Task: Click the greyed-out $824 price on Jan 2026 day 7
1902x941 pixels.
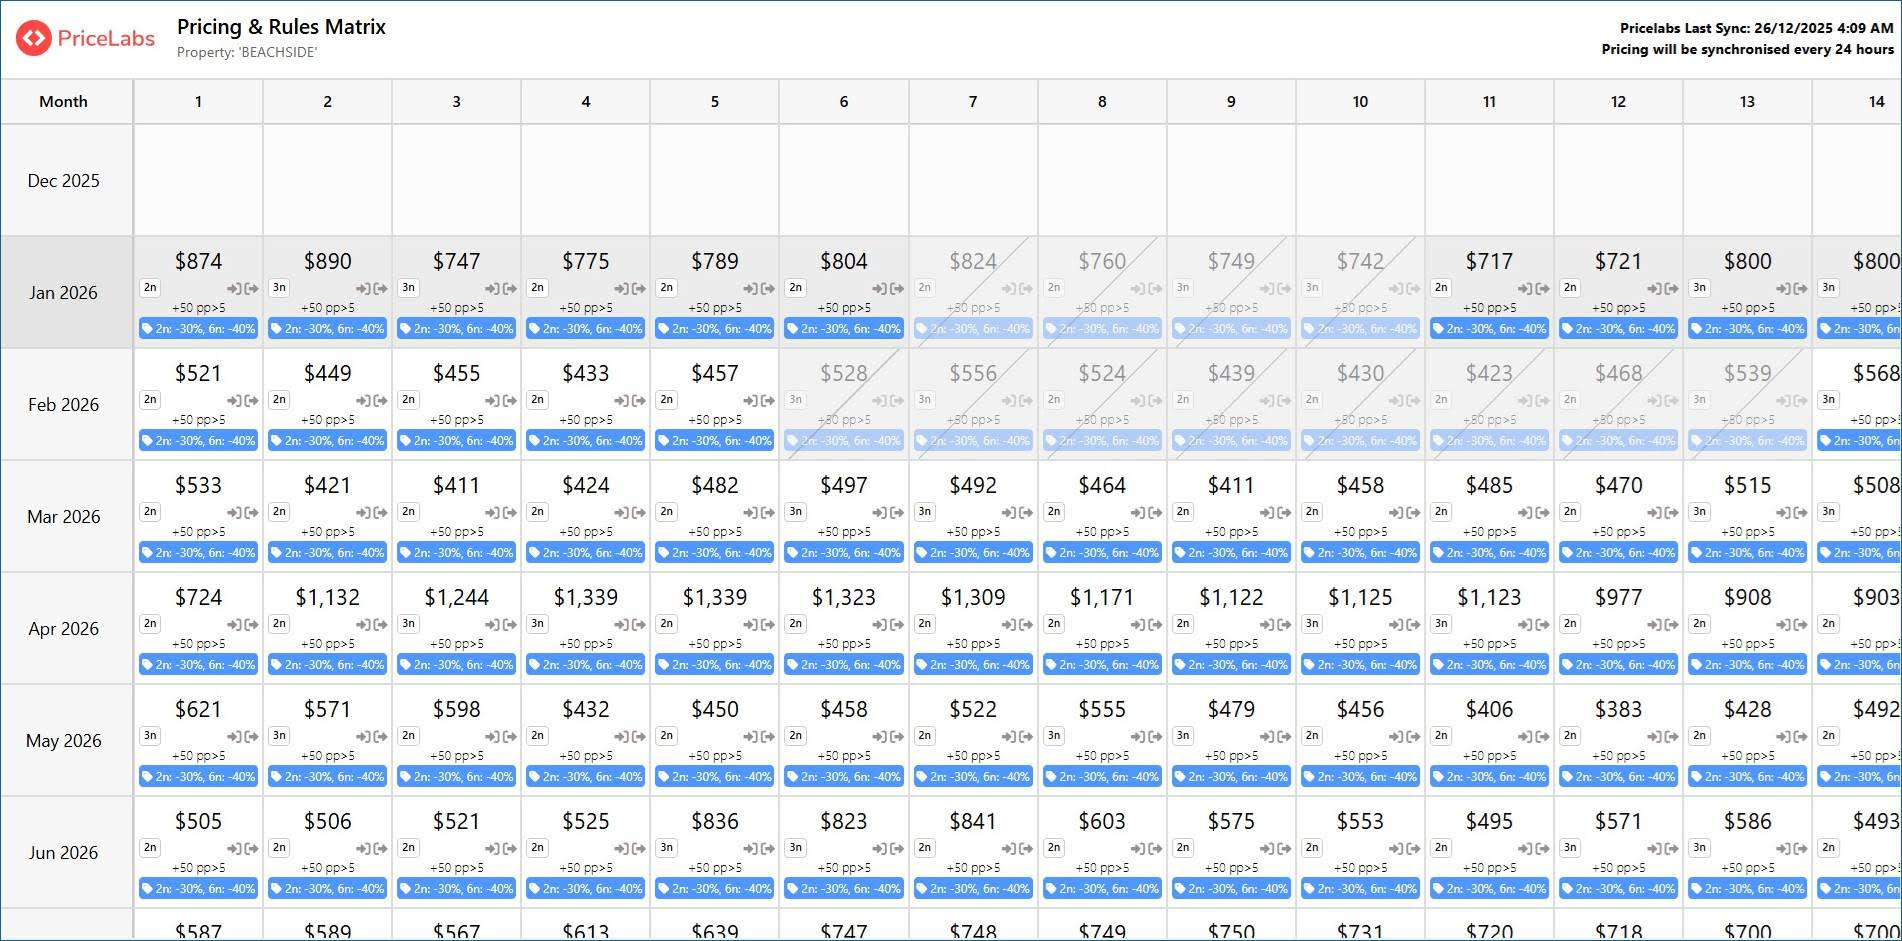Action: (972, 261)
